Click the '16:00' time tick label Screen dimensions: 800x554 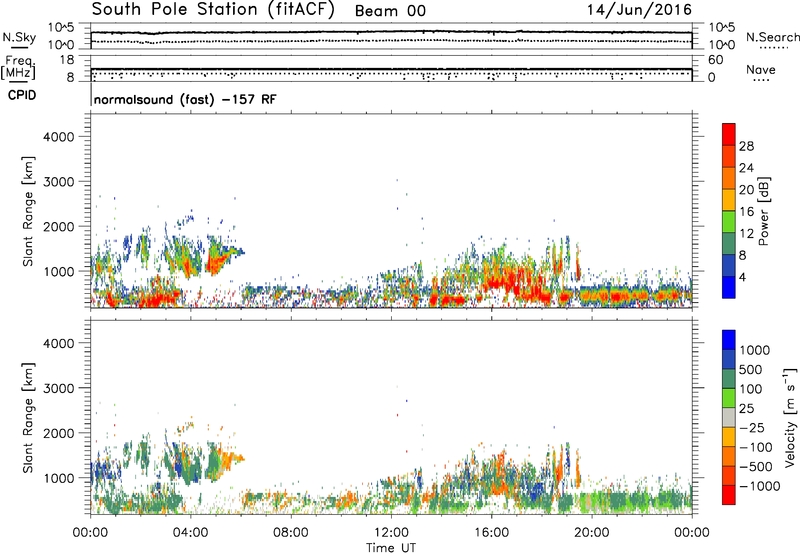(x=491, y=533)
